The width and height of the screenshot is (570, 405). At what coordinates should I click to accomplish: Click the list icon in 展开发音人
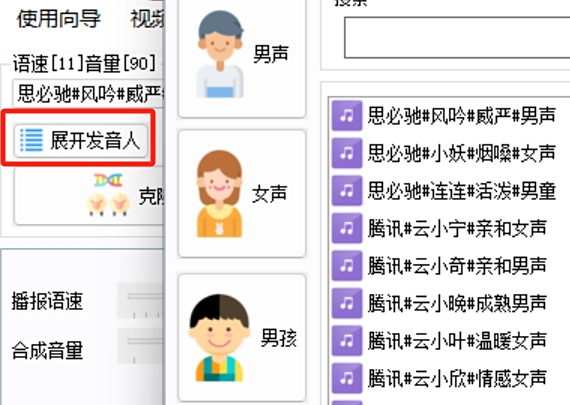pos(31,140)
